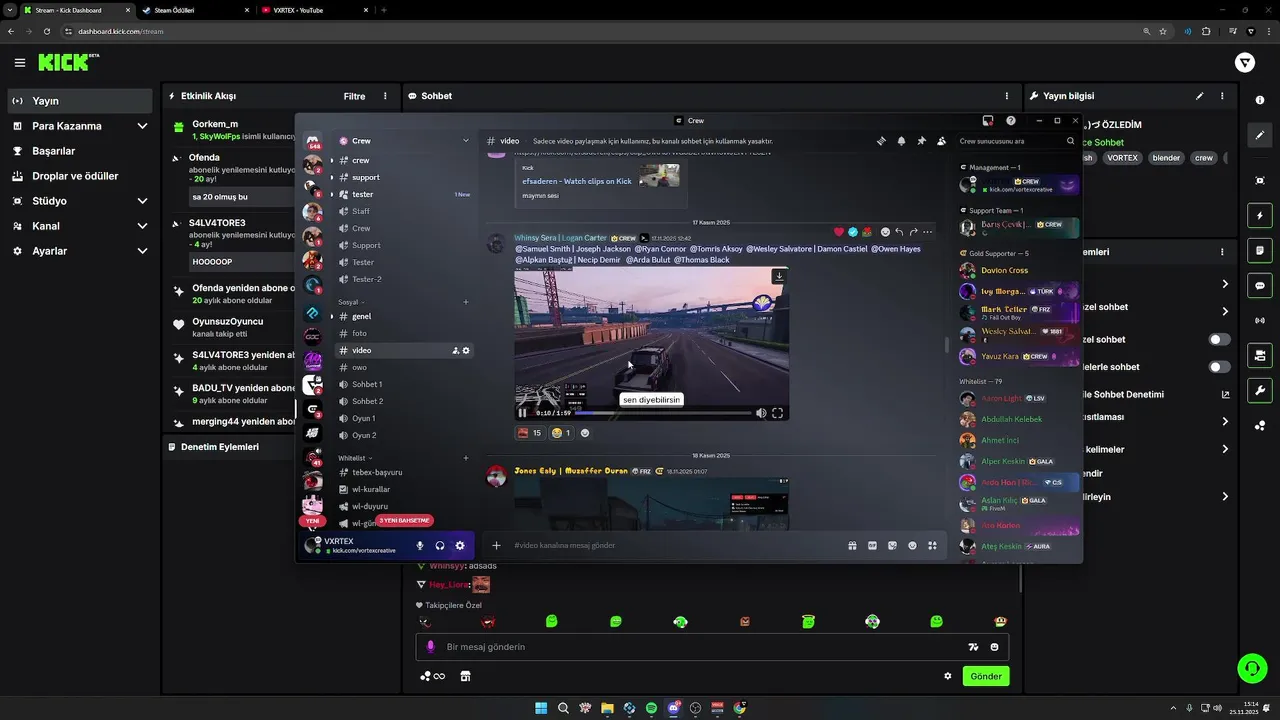This screenshot has width=1280, height=720.
Task: Collapse the Sosyal category in Discord
Action: click(x=350, y=302)
